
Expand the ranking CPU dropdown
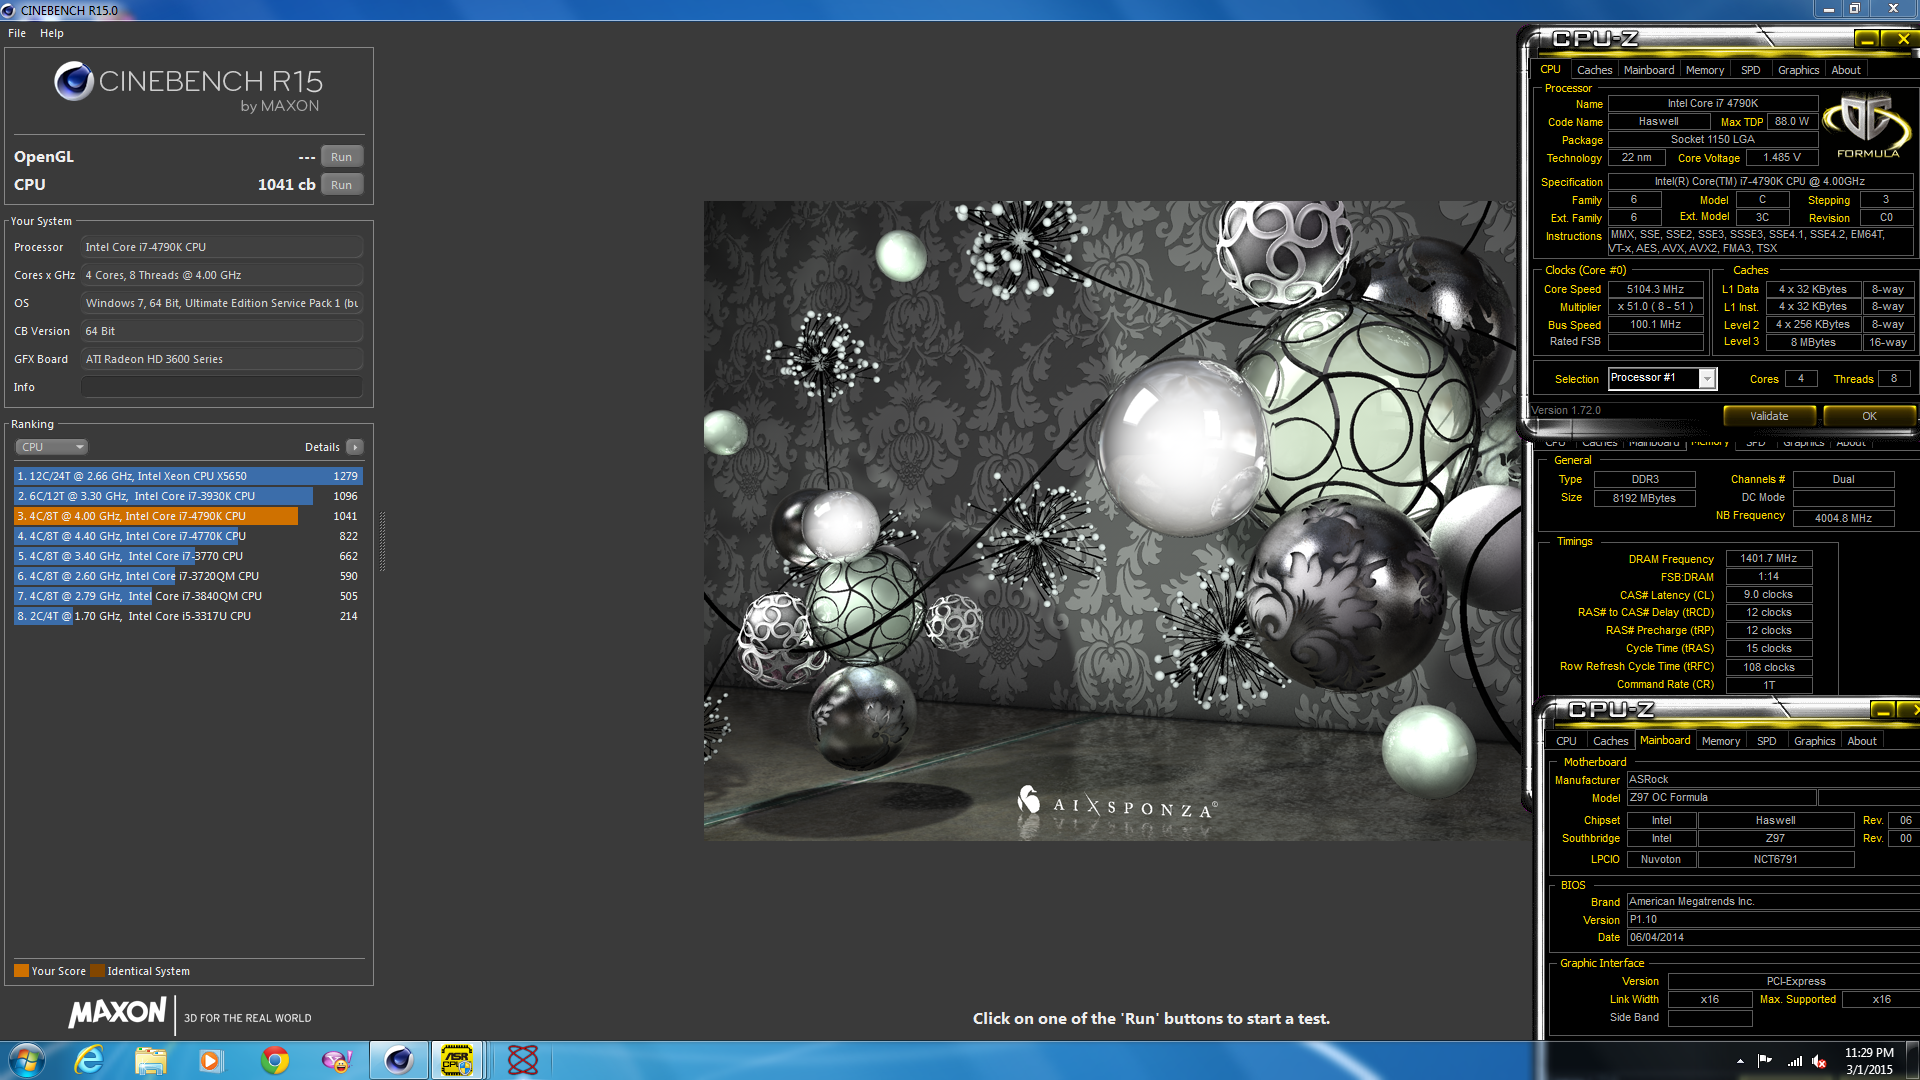(x=52, y=447)
